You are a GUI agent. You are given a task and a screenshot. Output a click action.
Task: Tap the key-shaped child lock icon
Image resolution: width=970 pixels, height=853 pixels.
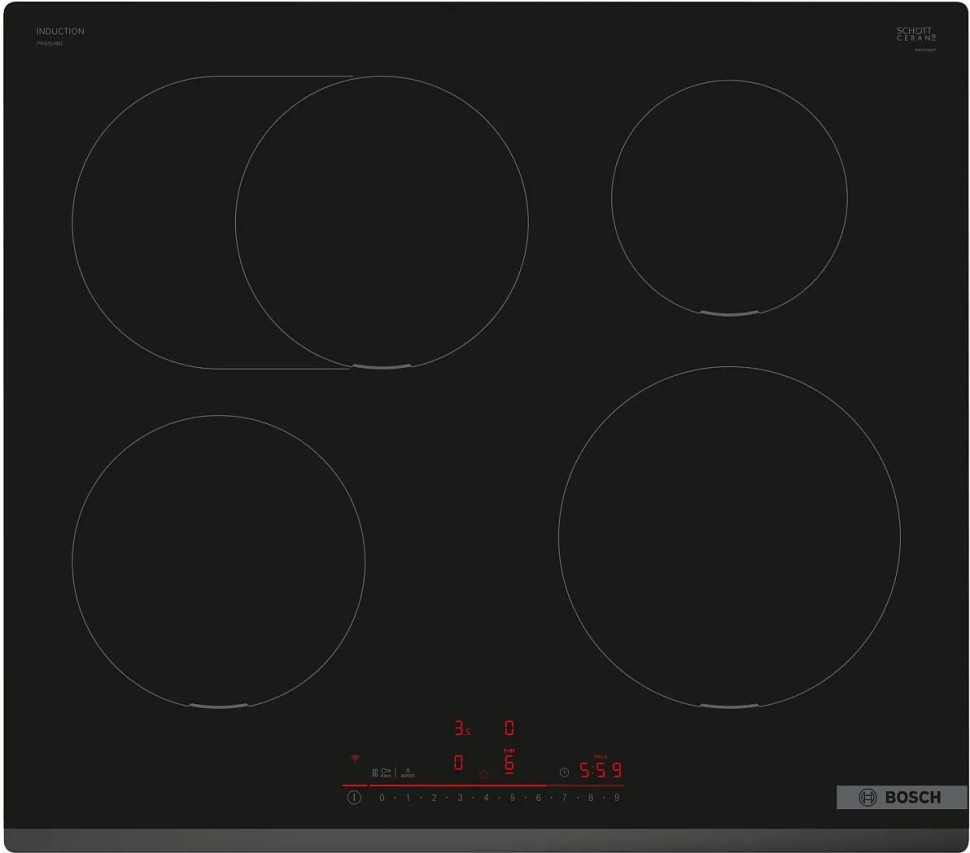coord(385,772)
